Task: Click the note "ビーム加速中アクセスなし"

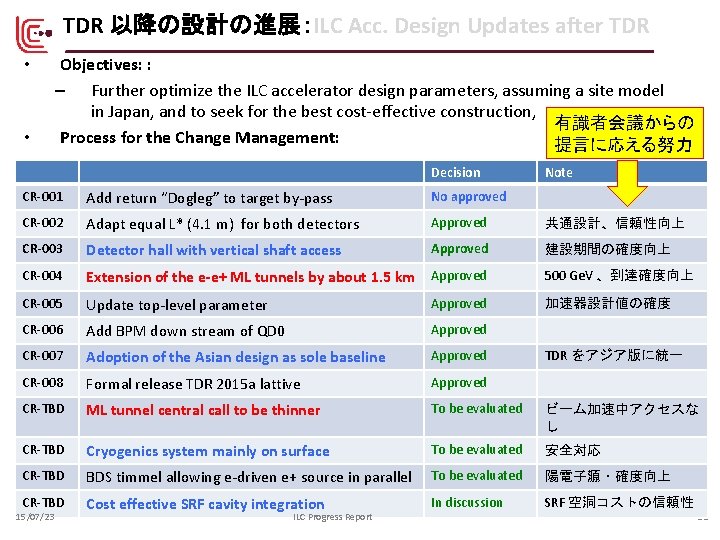Action: click(622, 417)
